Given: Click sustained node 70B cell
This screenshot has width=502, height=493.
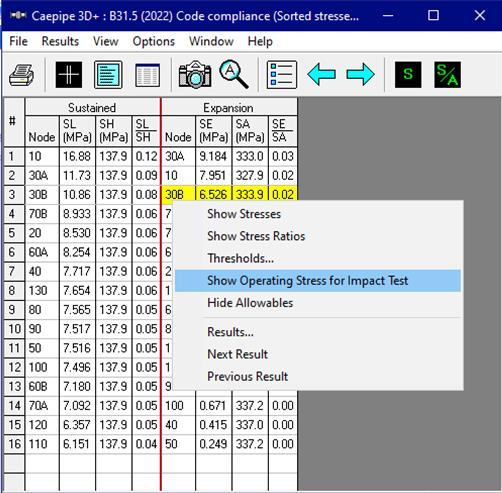Looking at the screenshot, I should (x=42, y=214).
